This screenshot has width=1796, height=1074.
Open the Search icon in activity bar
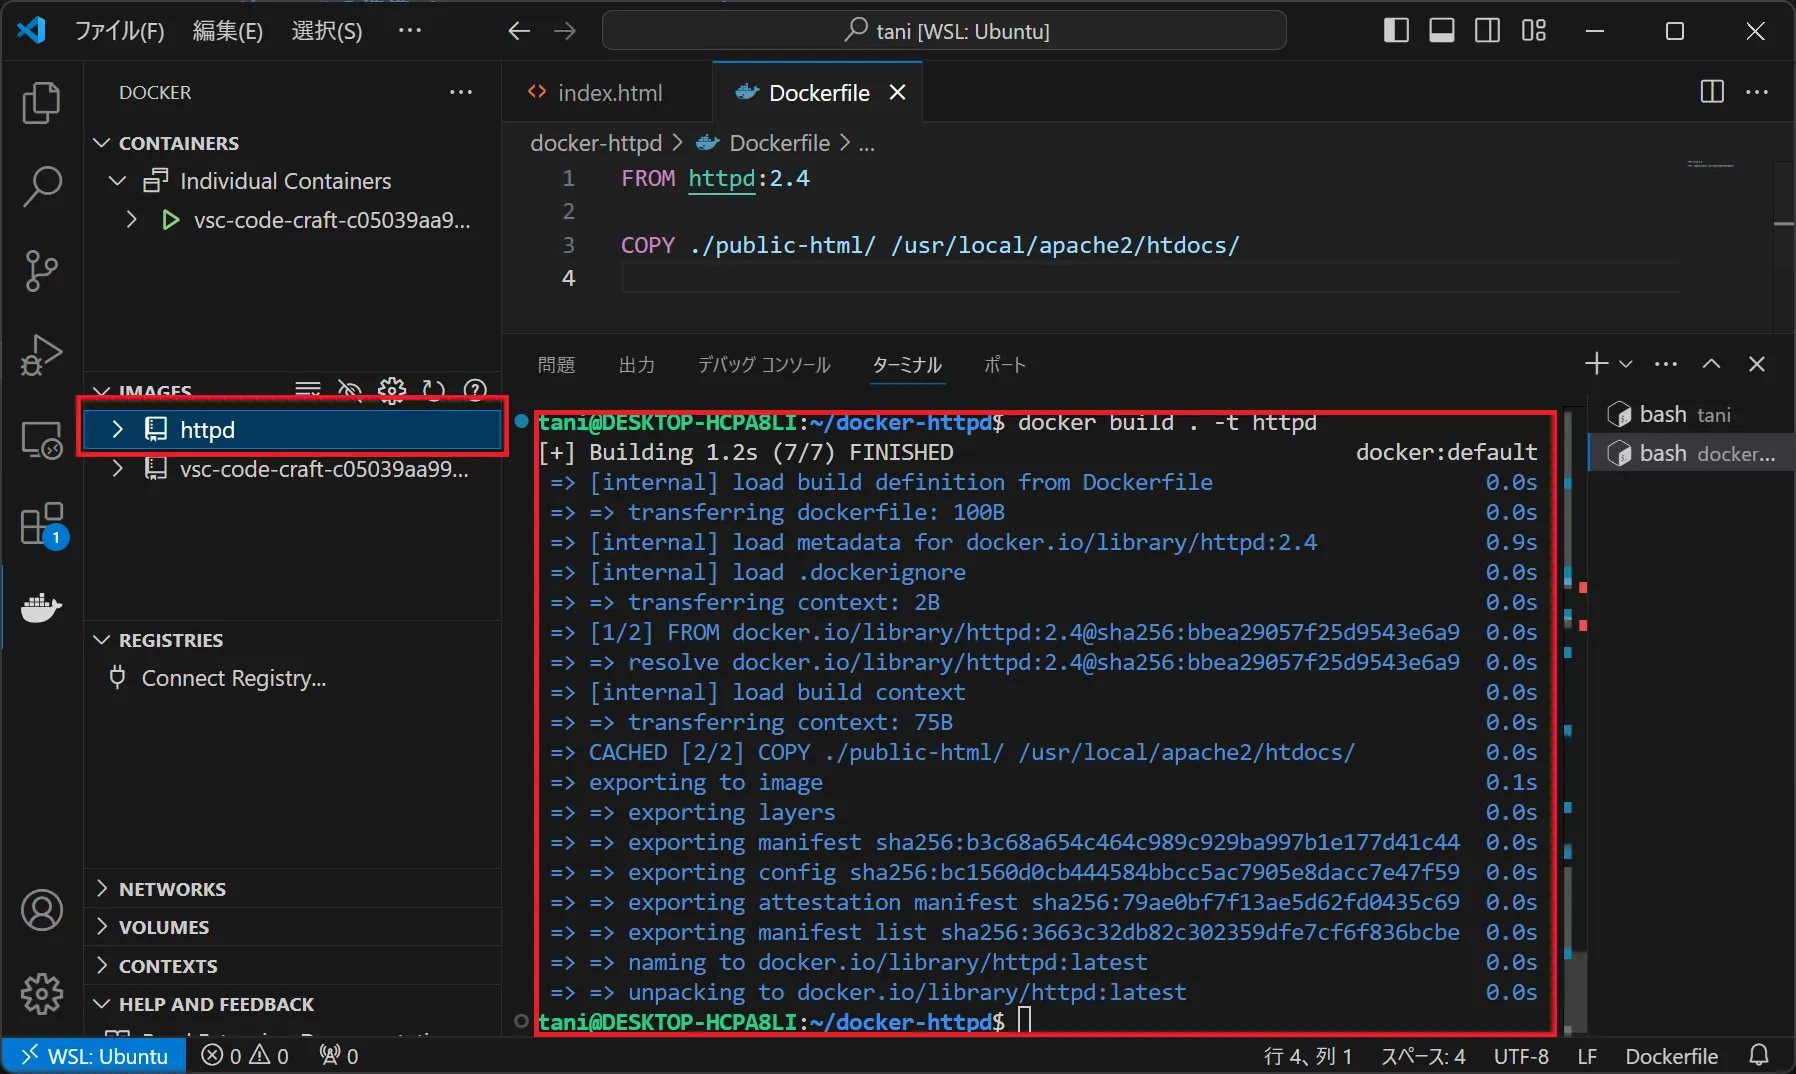point(41,186)
